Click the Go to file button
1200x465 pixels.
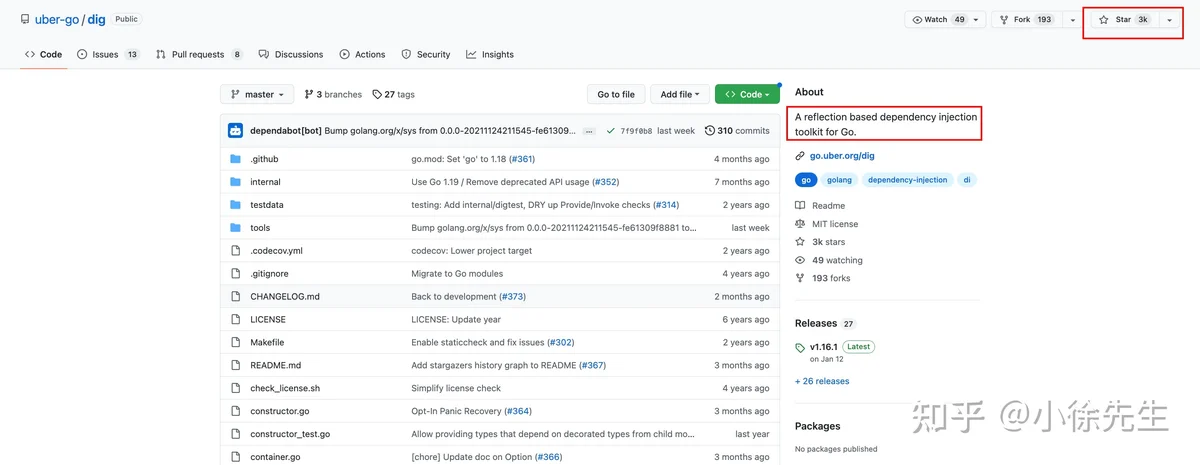click(x=616, y=94)
